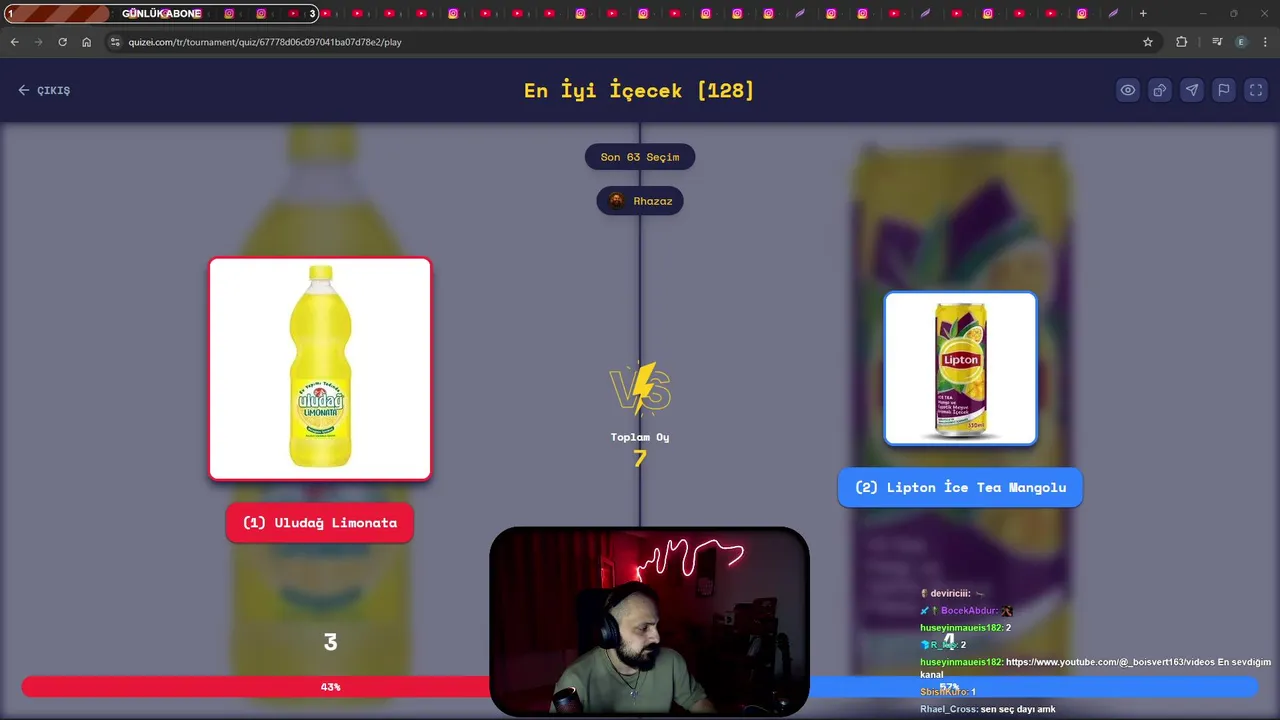
Task: Click chat username BocekAbdur
Action: pyautogui.click(x=968, y=611)
